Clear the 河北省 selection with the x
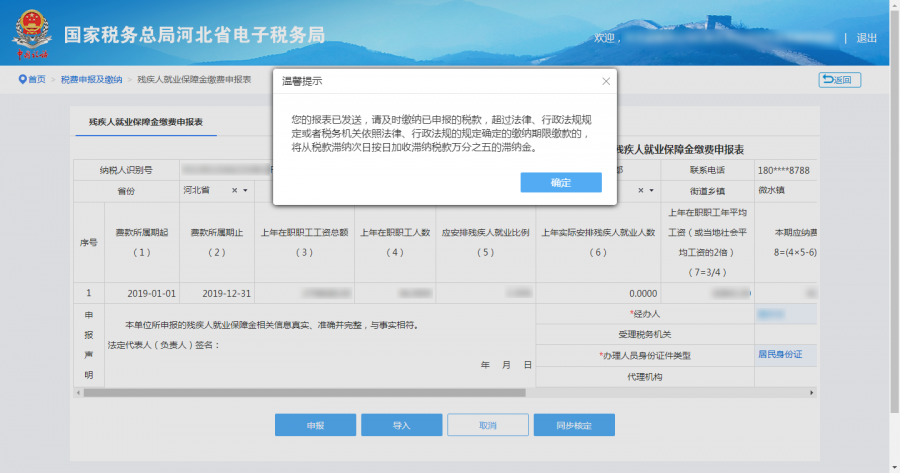 pyautogui.click(x=235, y=190)
